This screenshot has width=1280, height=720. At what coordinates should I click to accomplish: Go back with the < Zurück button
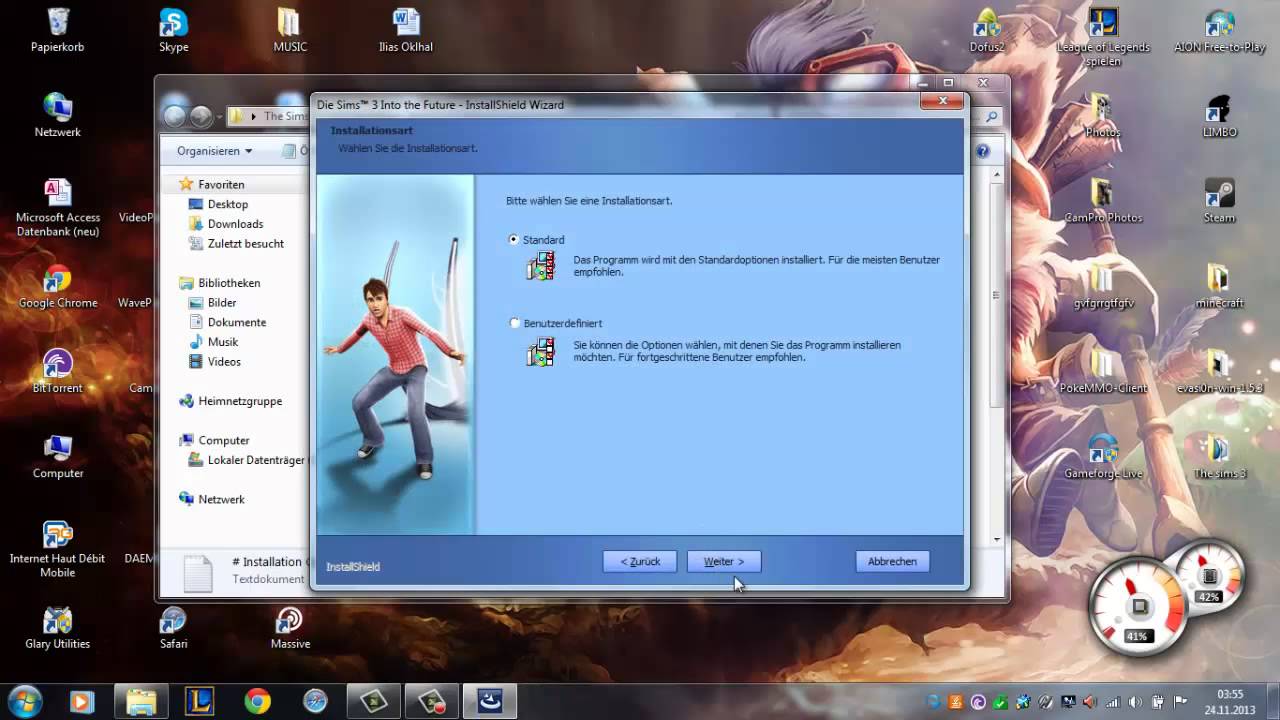[x=640, y=562]
